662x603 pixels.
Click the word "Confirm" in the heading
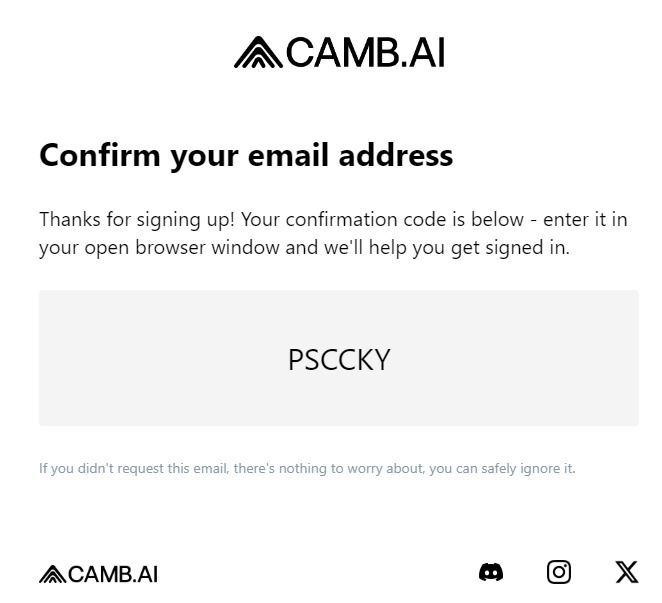click(x=100, y=156)
